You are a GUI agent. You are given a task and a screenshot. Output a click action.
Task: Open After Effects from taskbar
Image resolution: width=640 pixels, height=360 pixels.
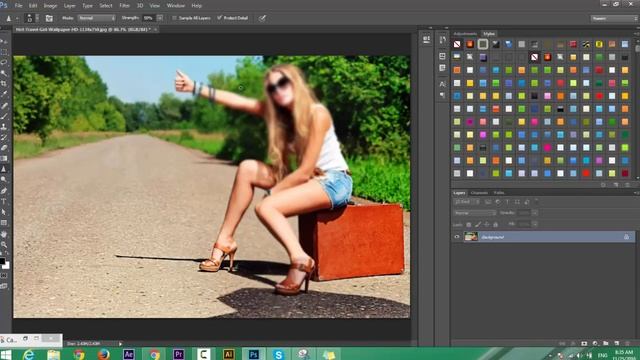129,354
